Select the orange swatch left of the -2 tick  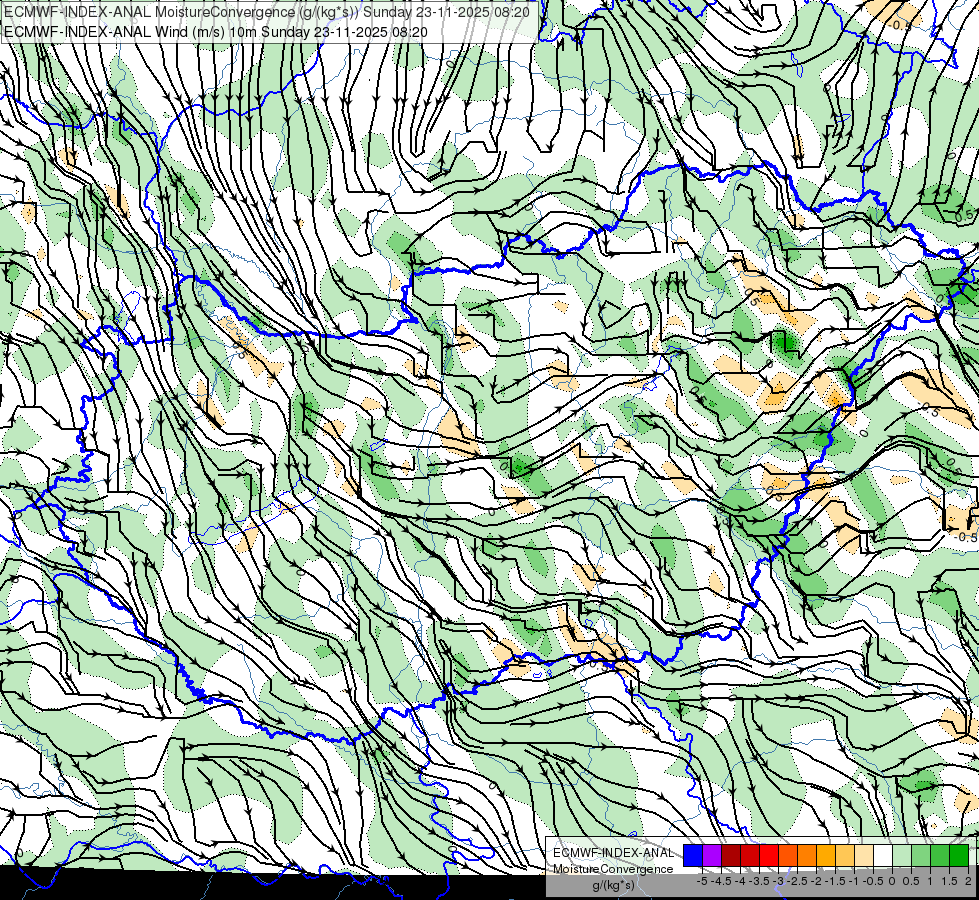pos(807,856)
